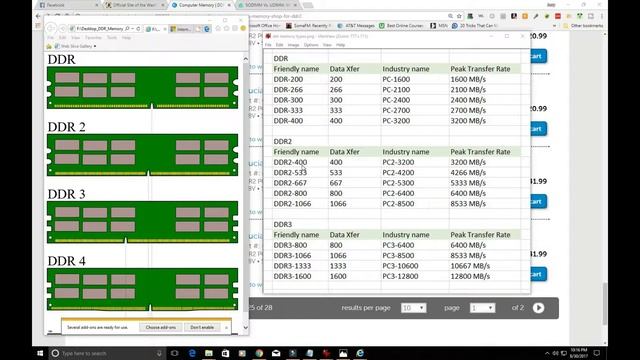Click the 10667 MB/s transfer rate cell

tap(470, 266)
